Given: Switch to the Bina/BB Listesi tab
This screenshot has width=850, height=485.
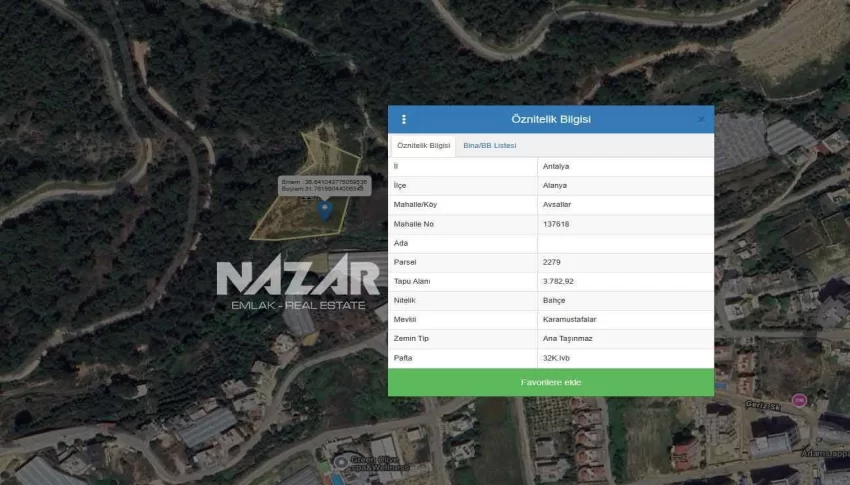Looking at the screenshot, I should 490,145.
